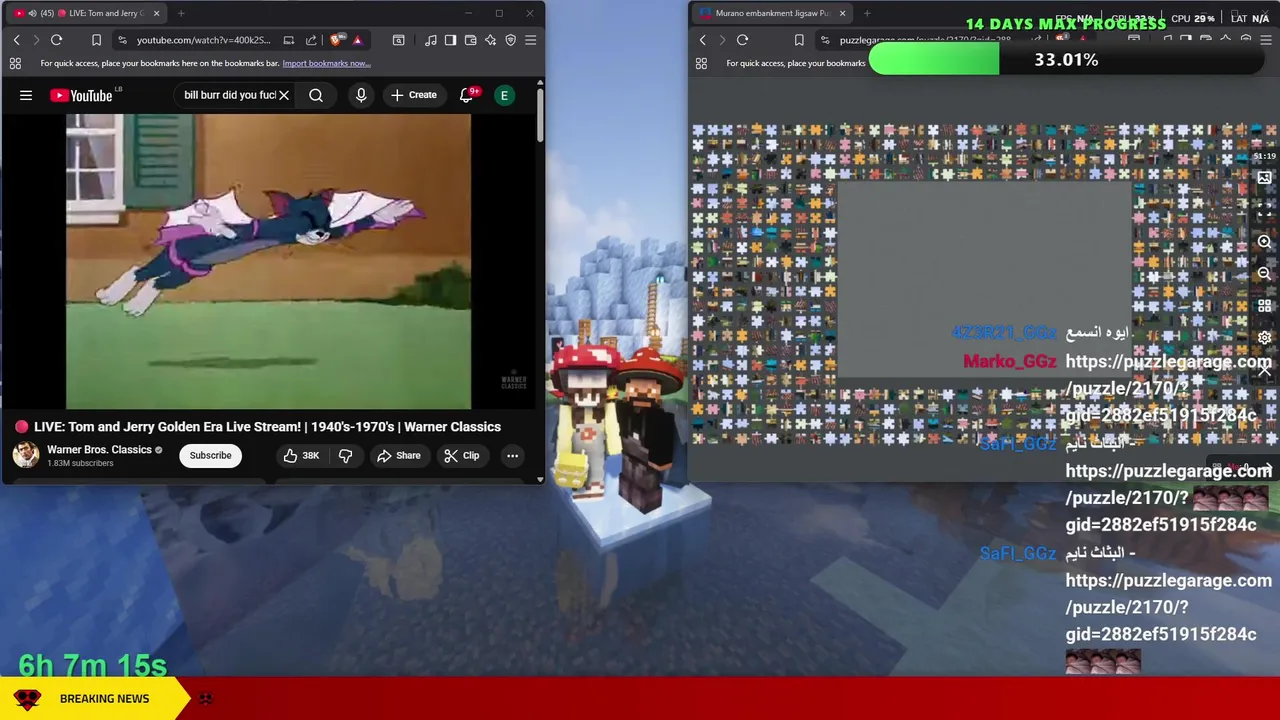Close the Tom and Jerry tab
Image resolution: width=1280 pixels, height=720 pixels.
(x=156, y=13)
